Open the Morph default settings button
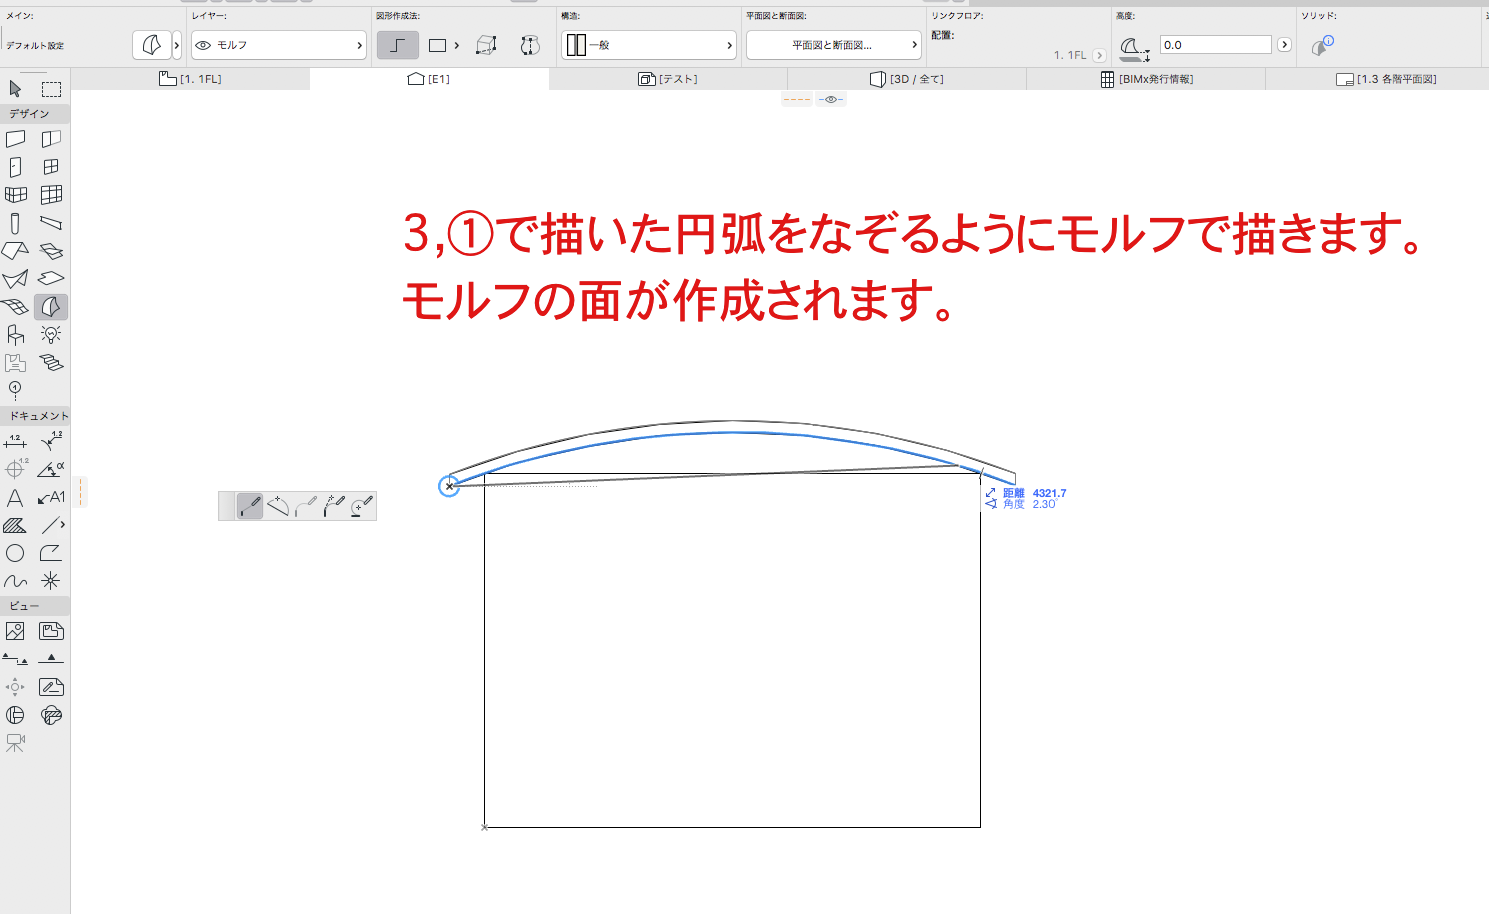This screenshot has height=914, width=1489. [x=151, y=45]
